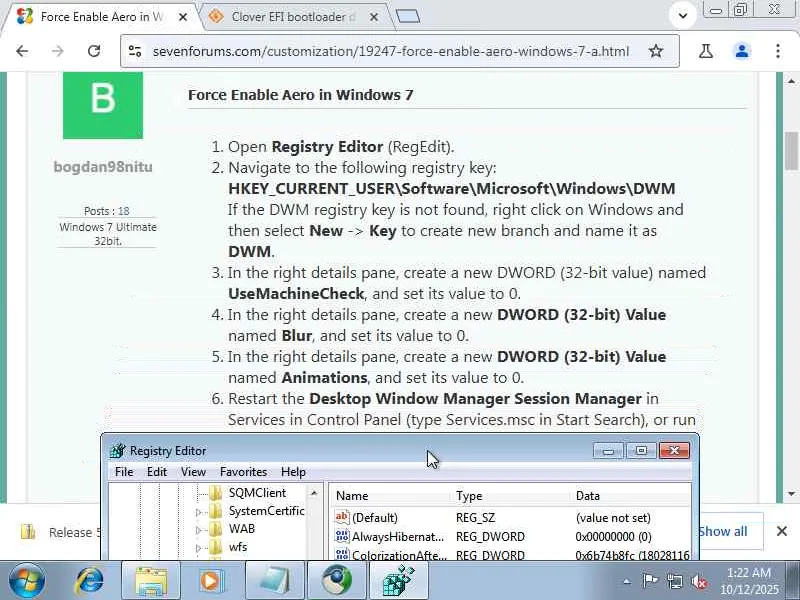The height and width of the screenshot is (600, 800).
Task: Click browser page scrollbar thumb
Action: coord(791,151)
